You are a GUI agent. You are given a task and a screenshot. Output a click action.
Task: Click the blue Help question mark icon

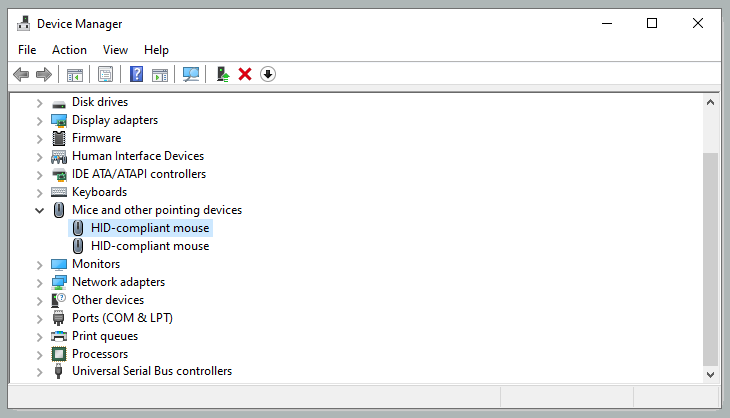(x=136, y=74)
